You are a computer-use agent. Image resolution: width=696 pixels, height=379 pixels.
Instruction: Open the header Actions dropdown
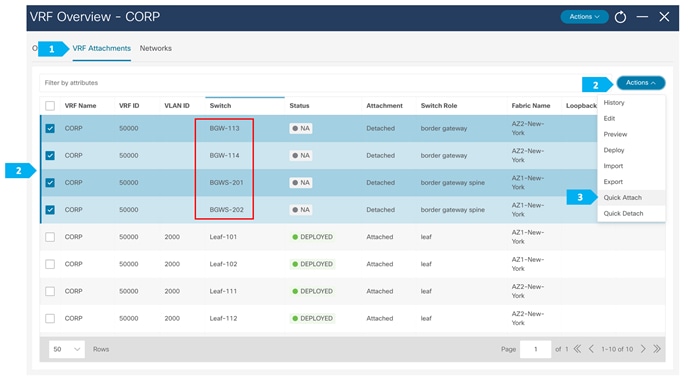pyautogui.click(x=584, y=17)
